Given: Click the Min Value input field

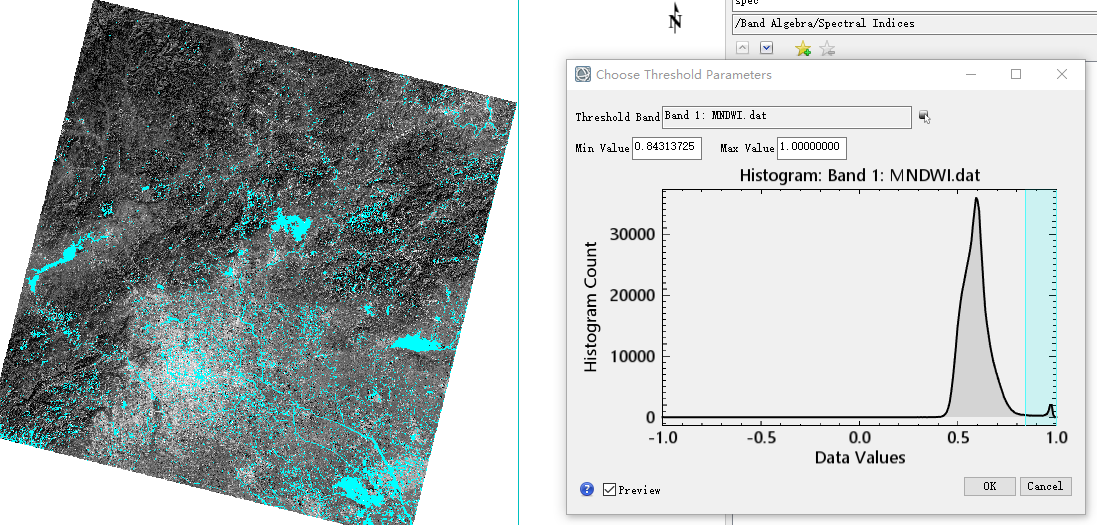Looking at the screenshot, I should point(667,148).
